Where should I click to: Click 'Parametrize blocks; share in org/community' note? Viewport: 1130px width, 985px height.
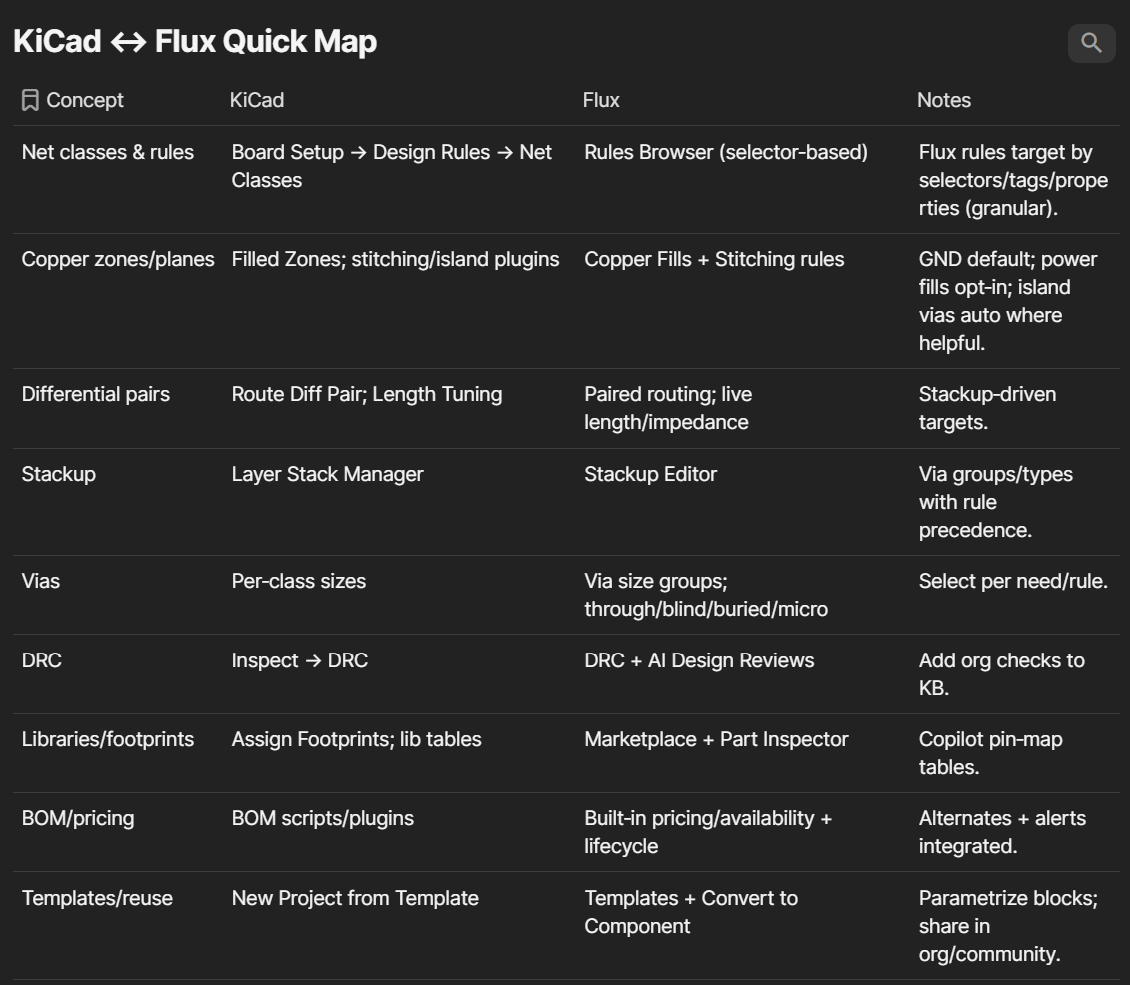pos(1007,926)
